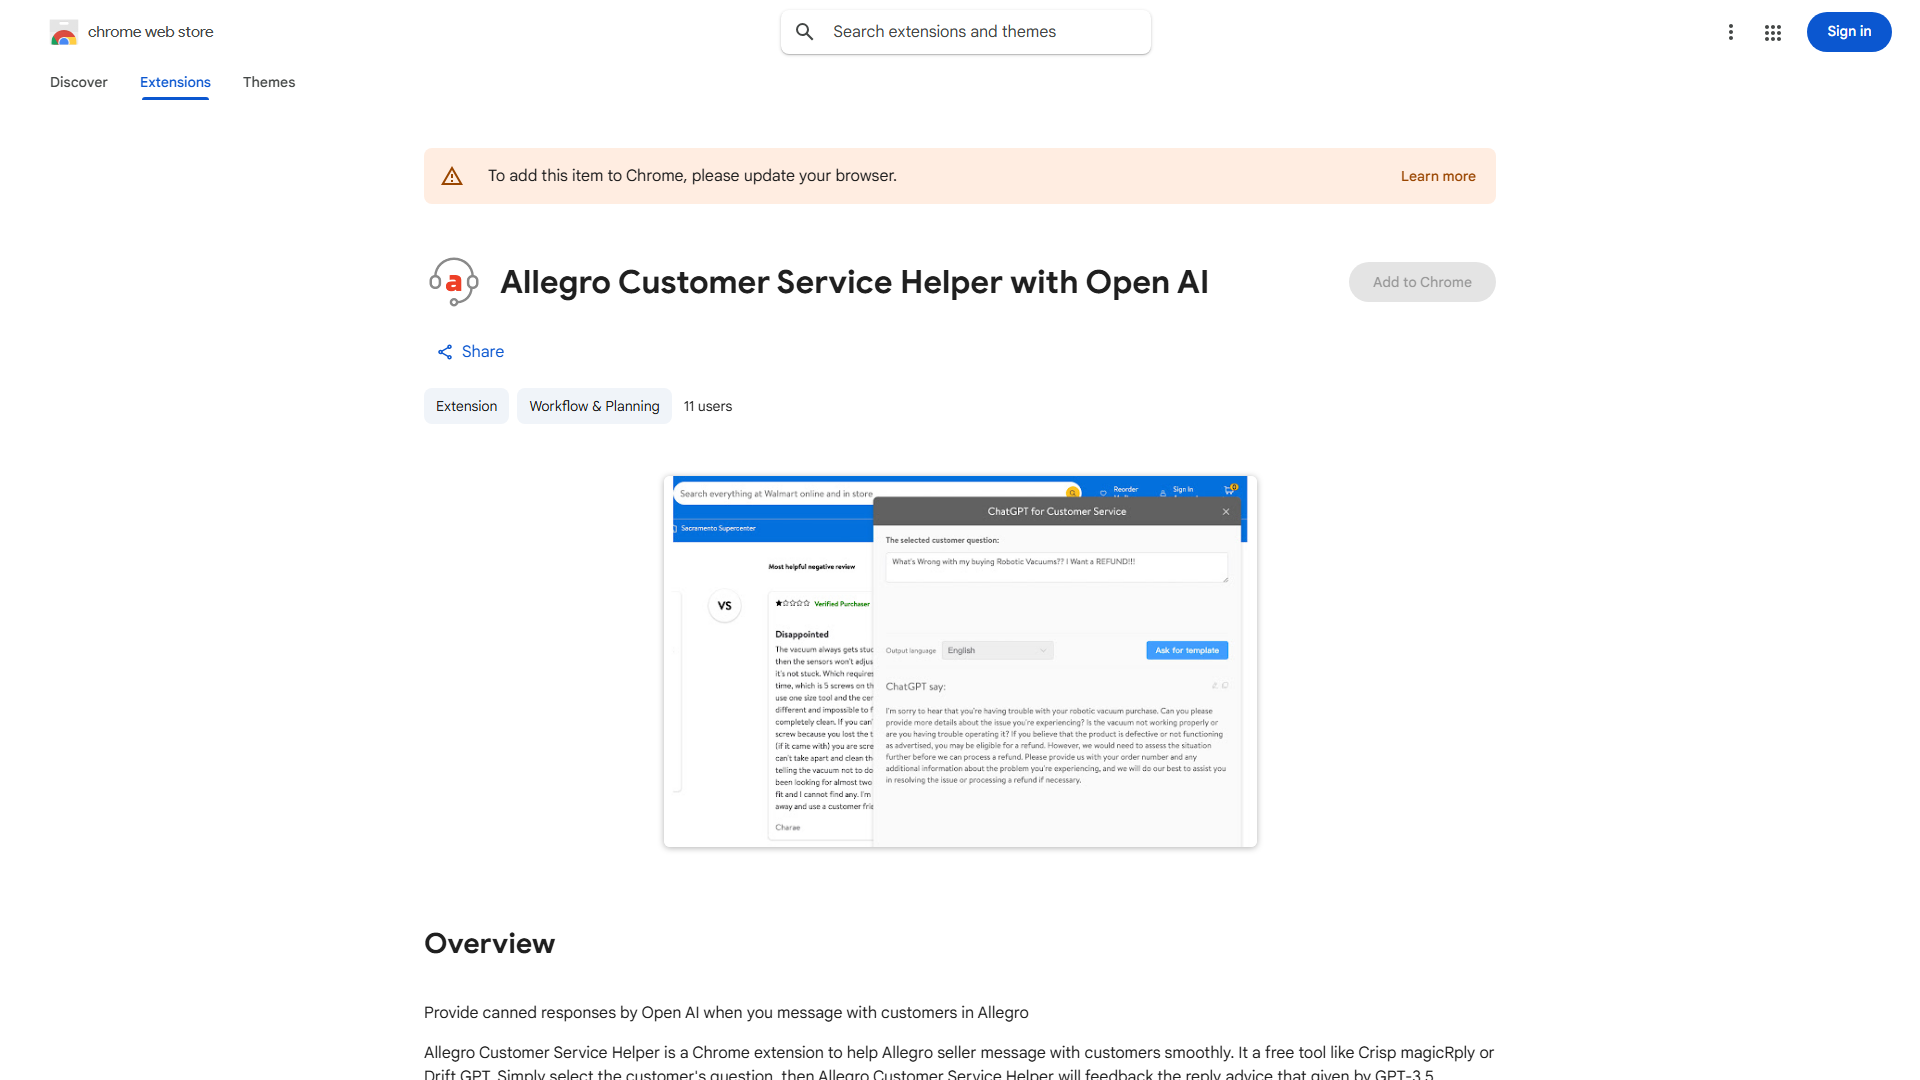The height and width of the screenshot is (1080, 1920).
Task: Open the three-dot overflow menu
Action: pos(1731,31)
